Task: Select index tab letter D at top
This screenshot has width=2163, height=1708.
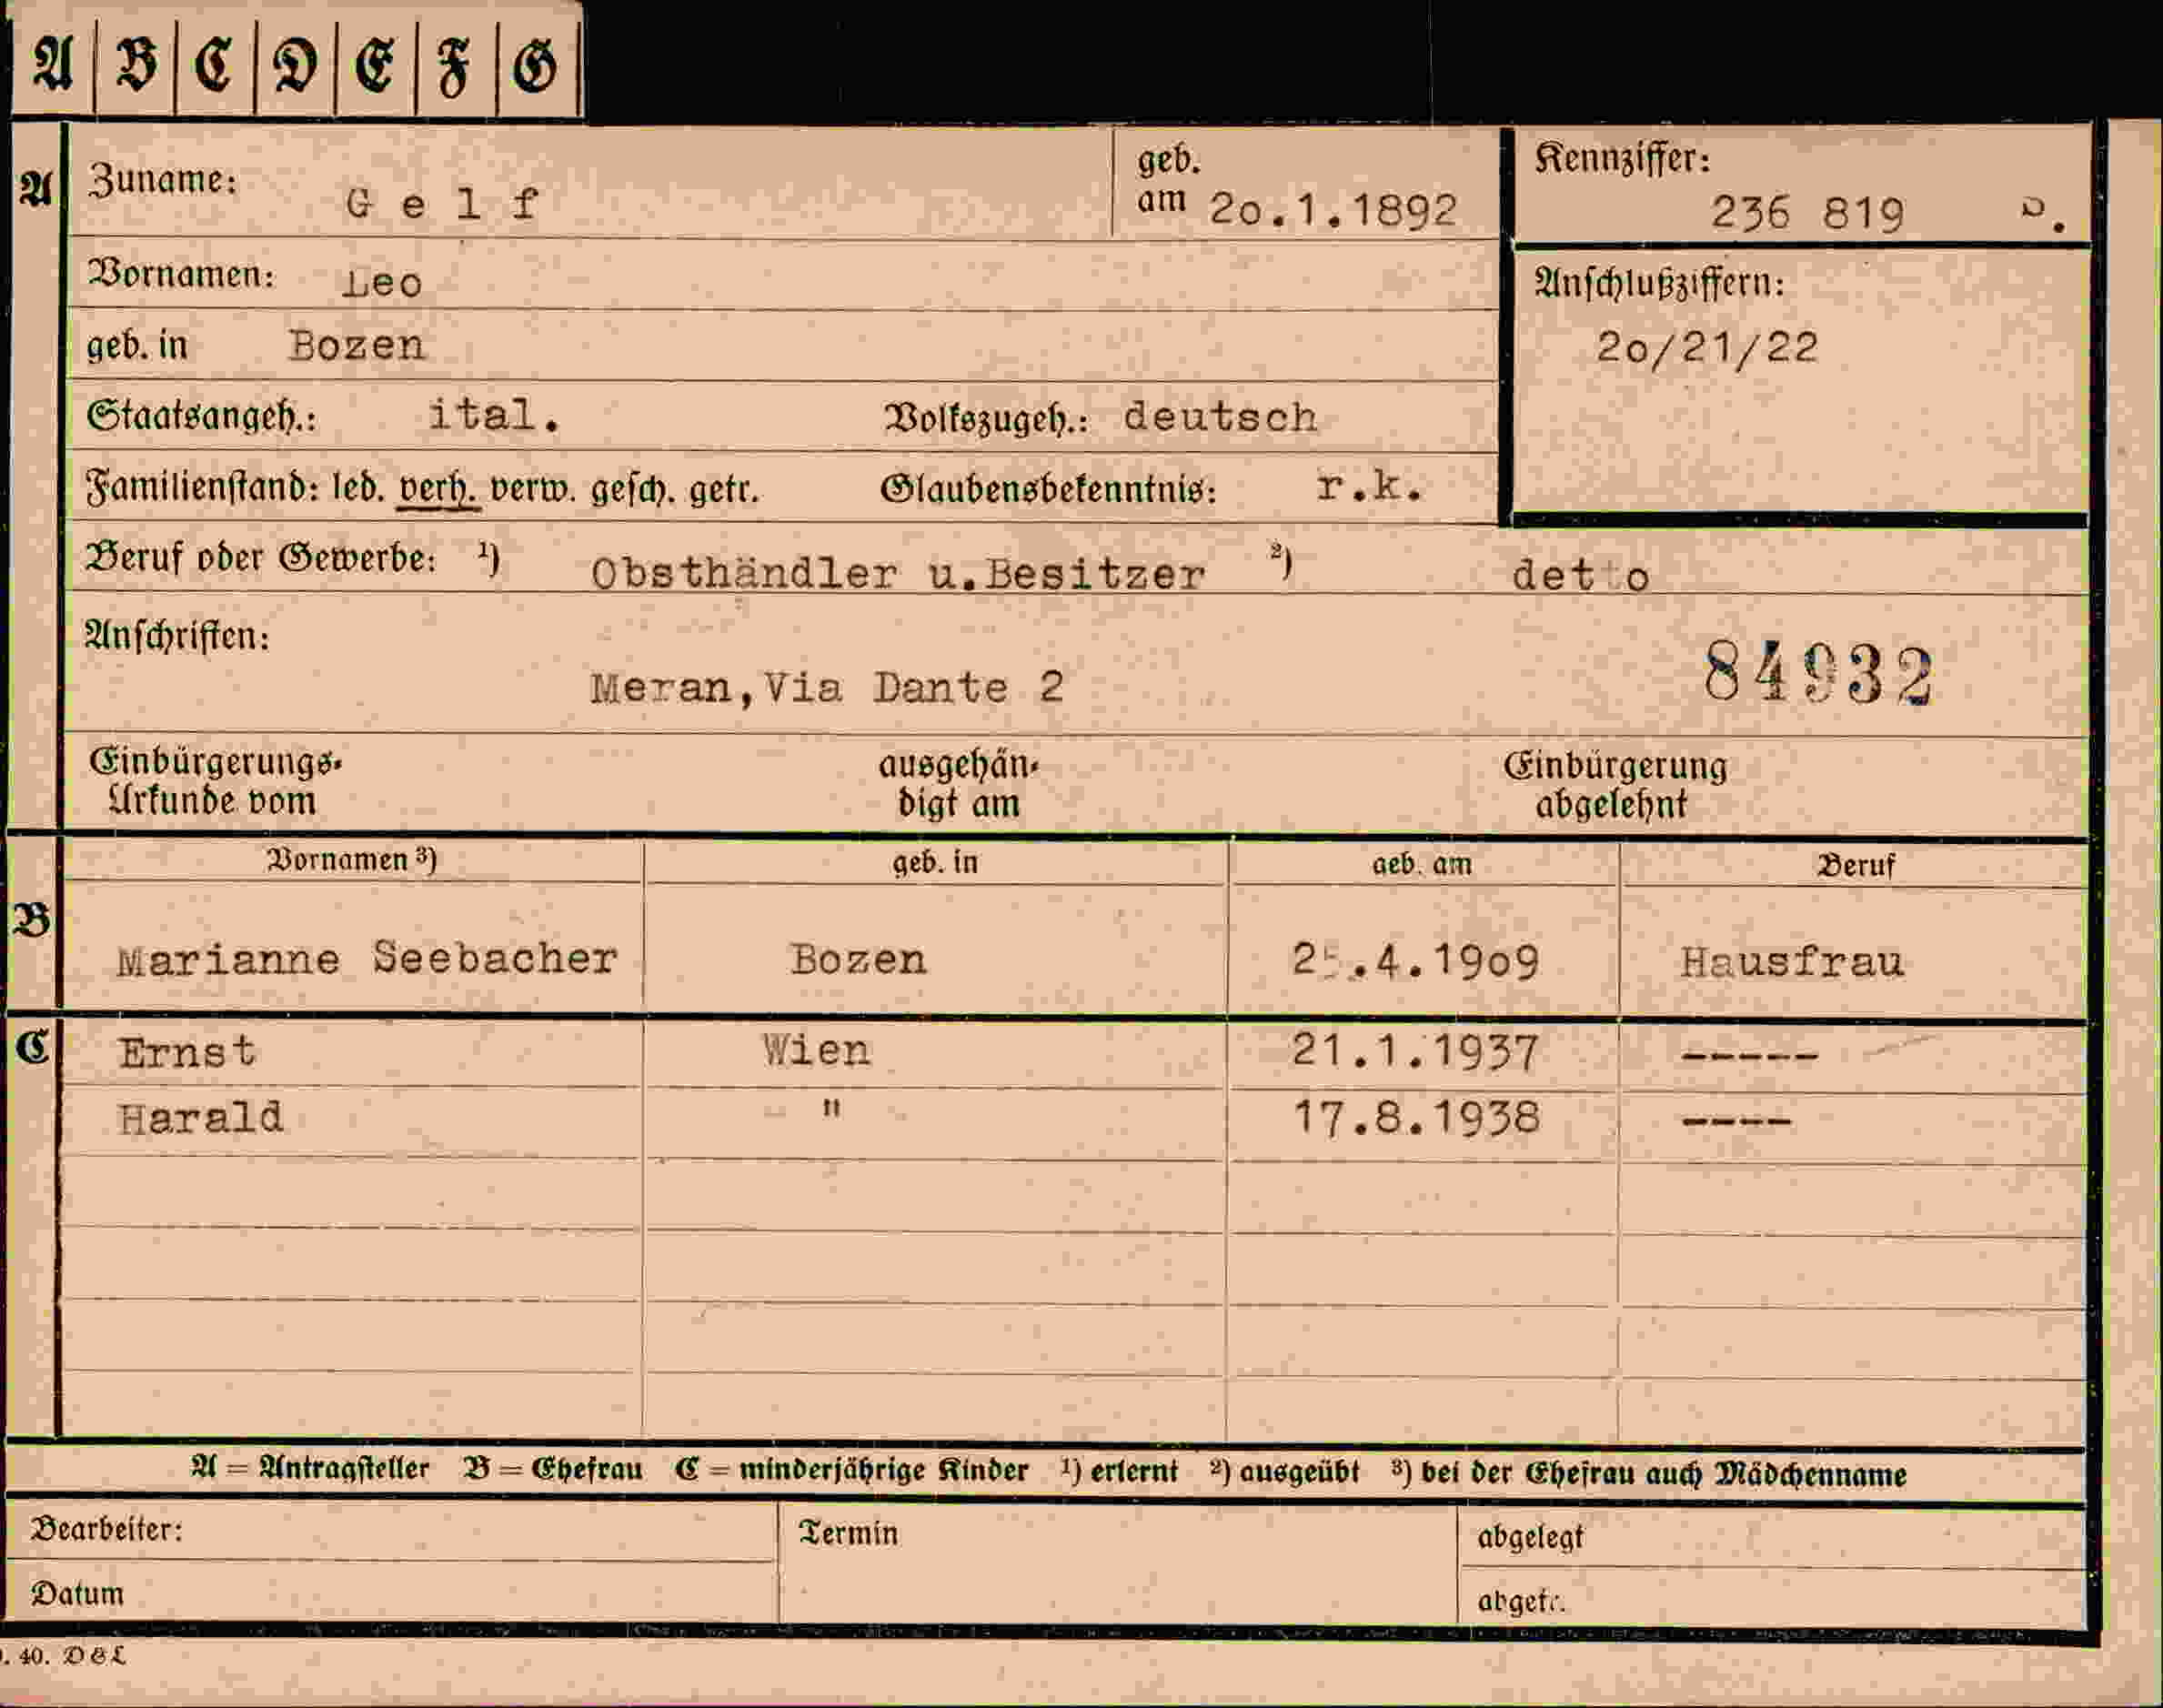Action: [x=296, y=65]
